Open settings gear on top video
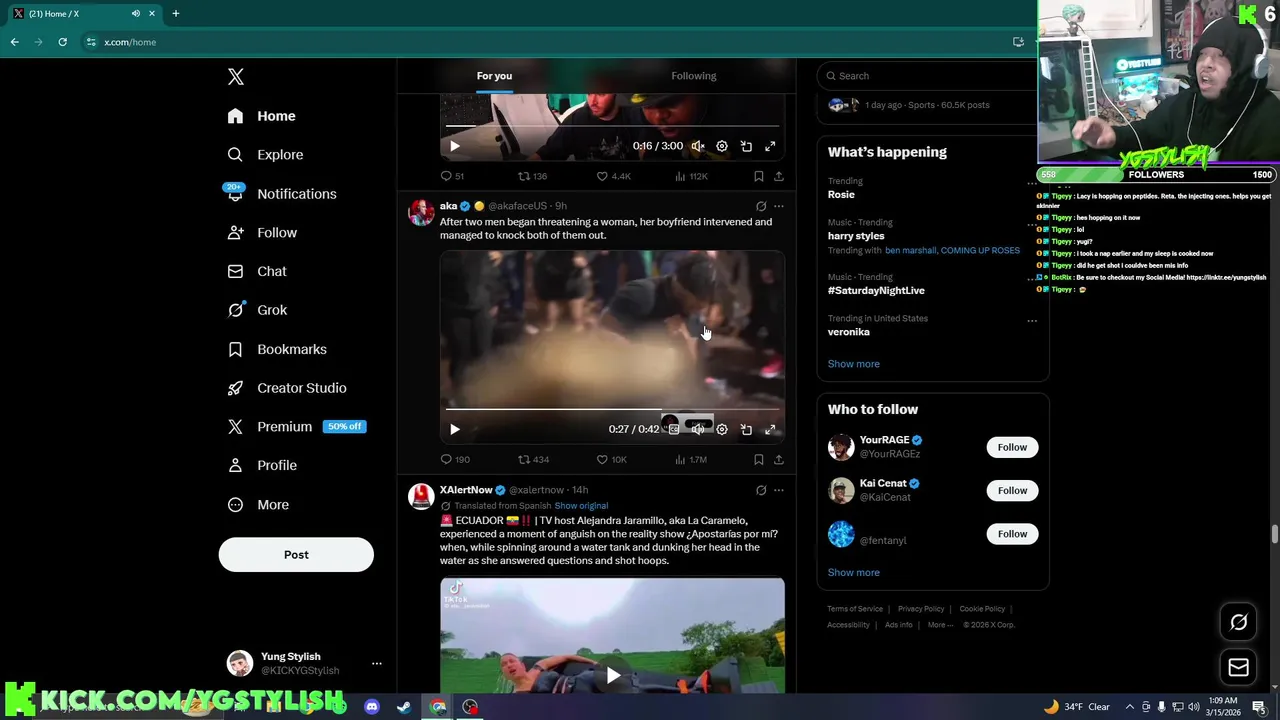This screenshot has height=720, width=1280. point(722,146)
